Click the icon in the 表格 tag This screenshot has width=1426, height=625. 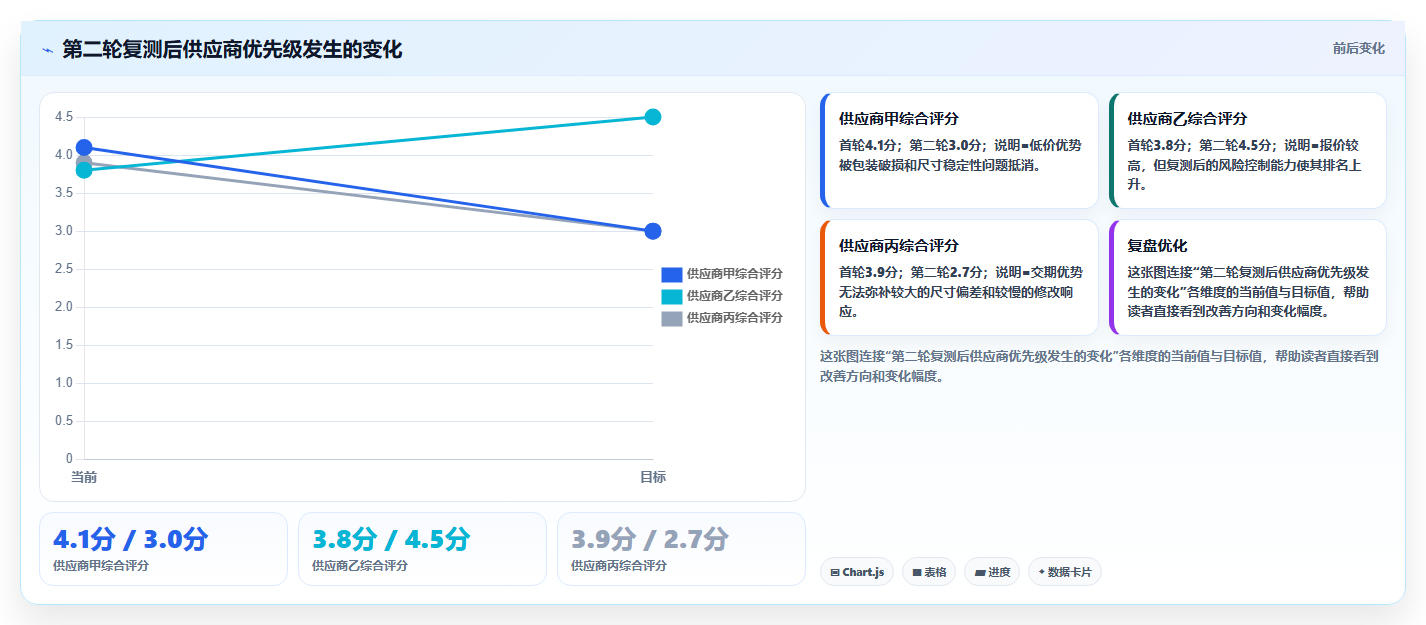[917, 573]
